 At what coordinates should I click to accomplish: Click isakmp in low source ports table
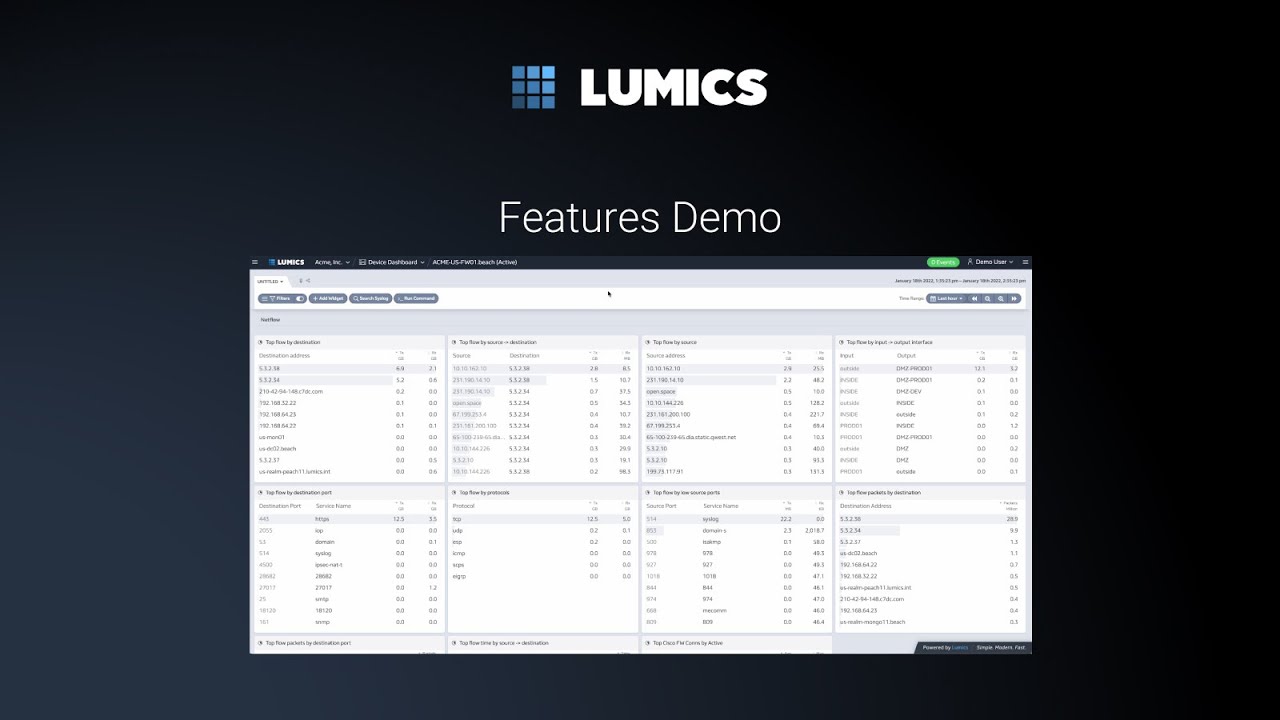pyautogui.click(x=712, y=542)
